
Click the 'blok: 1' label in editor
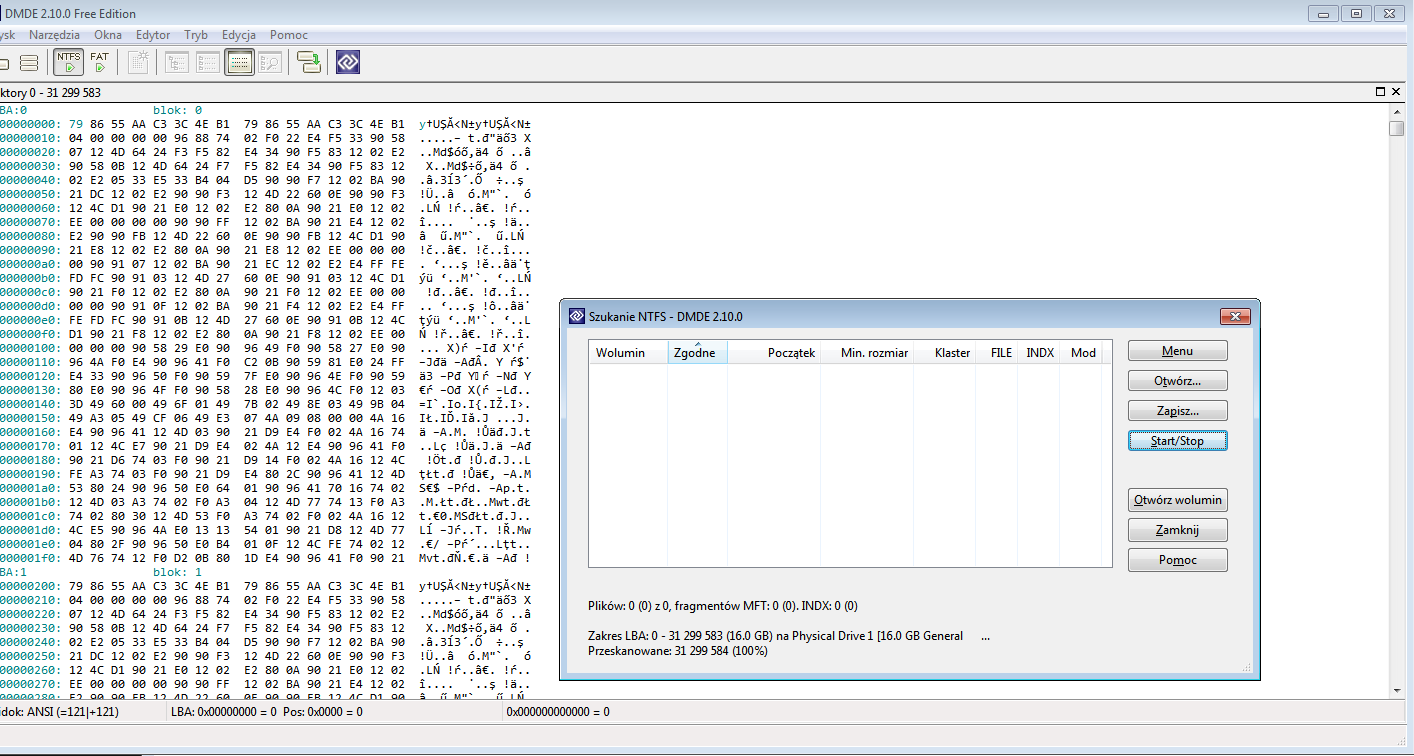coord(178,572)
